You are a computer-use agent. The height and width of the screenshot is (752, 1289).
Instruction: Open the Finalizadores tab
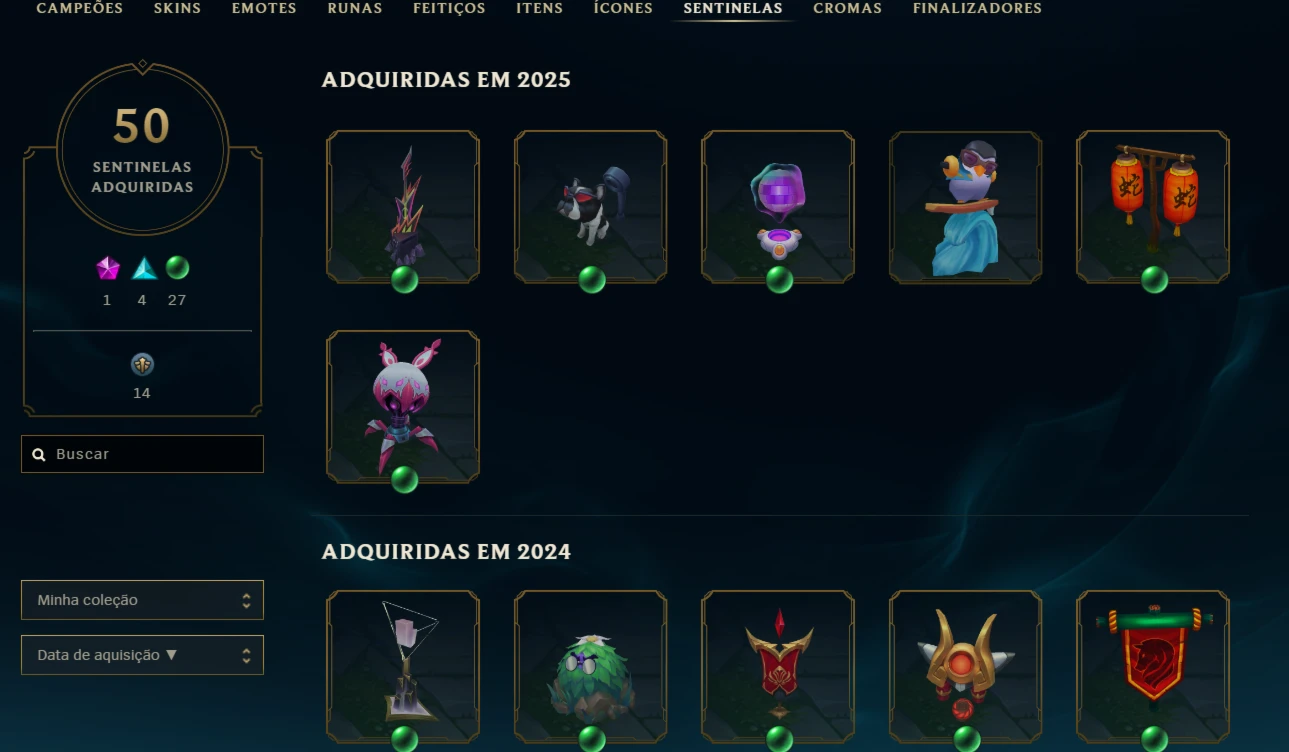point(977,8)
